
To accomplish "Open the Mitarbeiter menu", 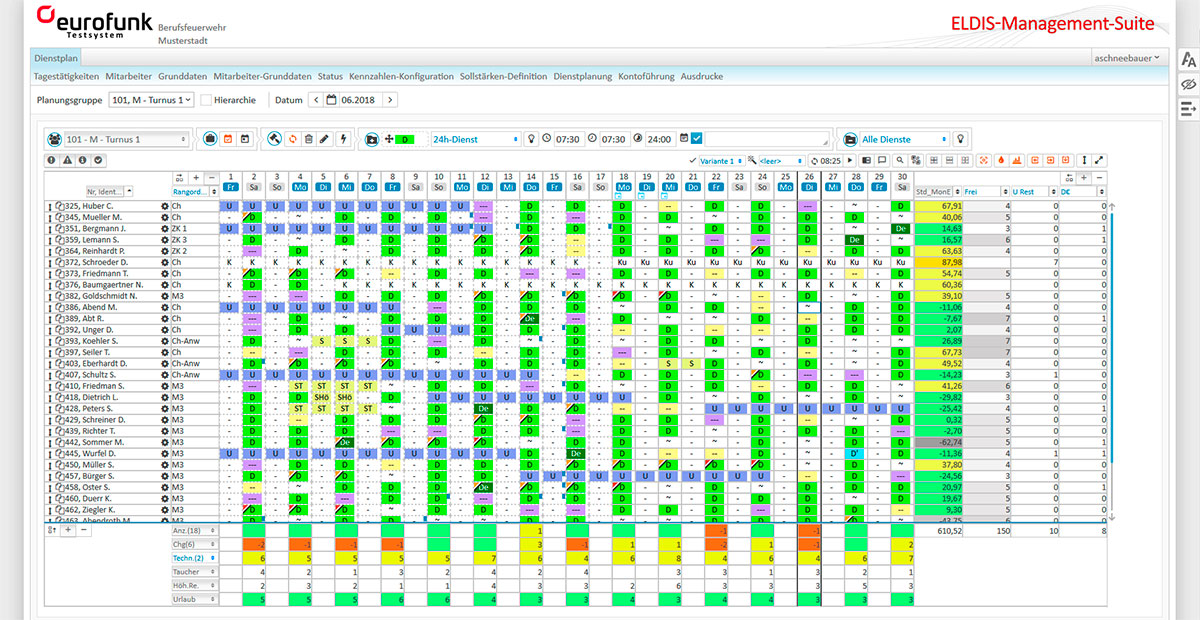I will click(128, 76).
